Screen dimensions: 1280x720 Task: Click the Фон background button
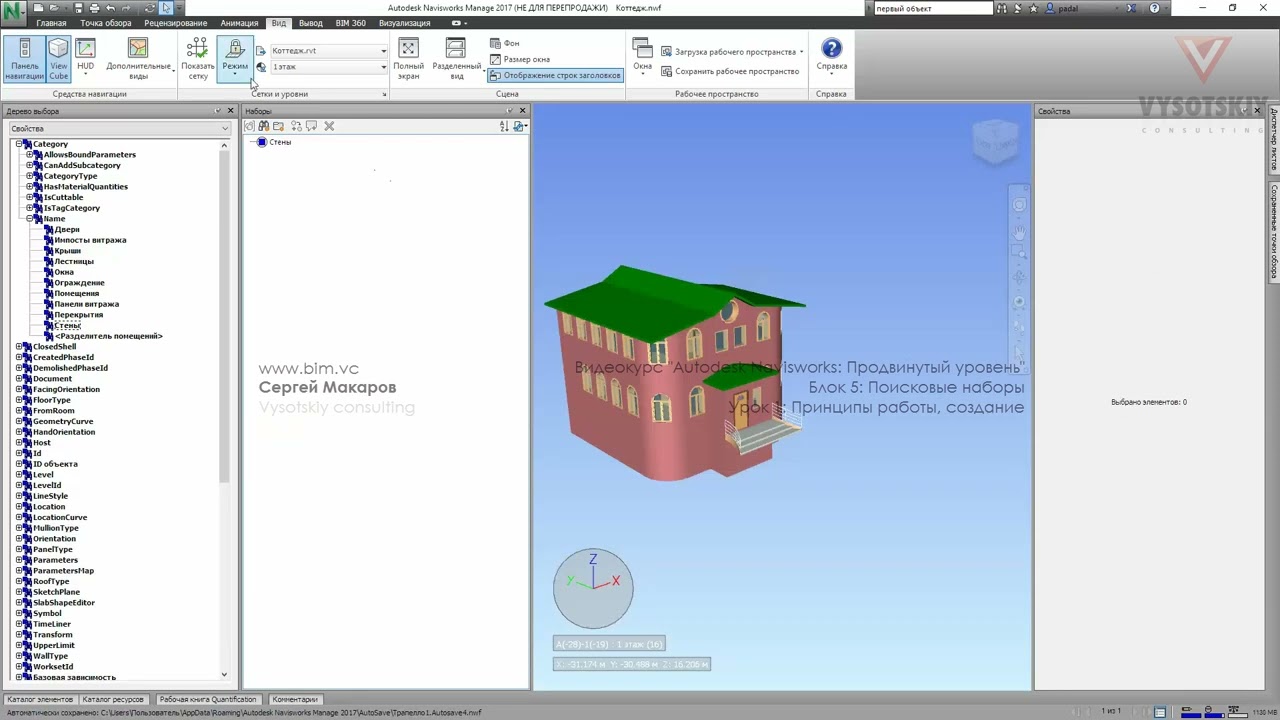[x=505, y=44]
